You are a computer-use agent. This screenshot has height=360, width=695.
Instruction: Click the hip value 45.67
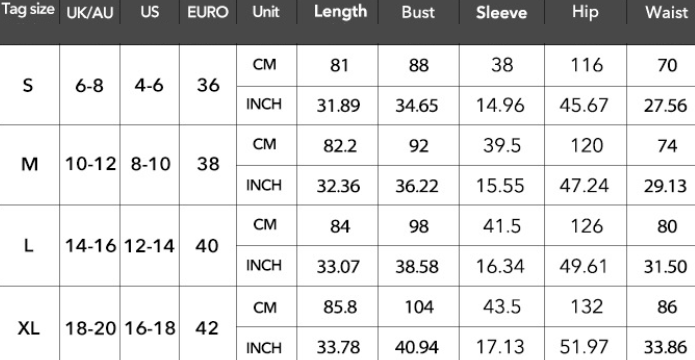click(x=584, y=106)
